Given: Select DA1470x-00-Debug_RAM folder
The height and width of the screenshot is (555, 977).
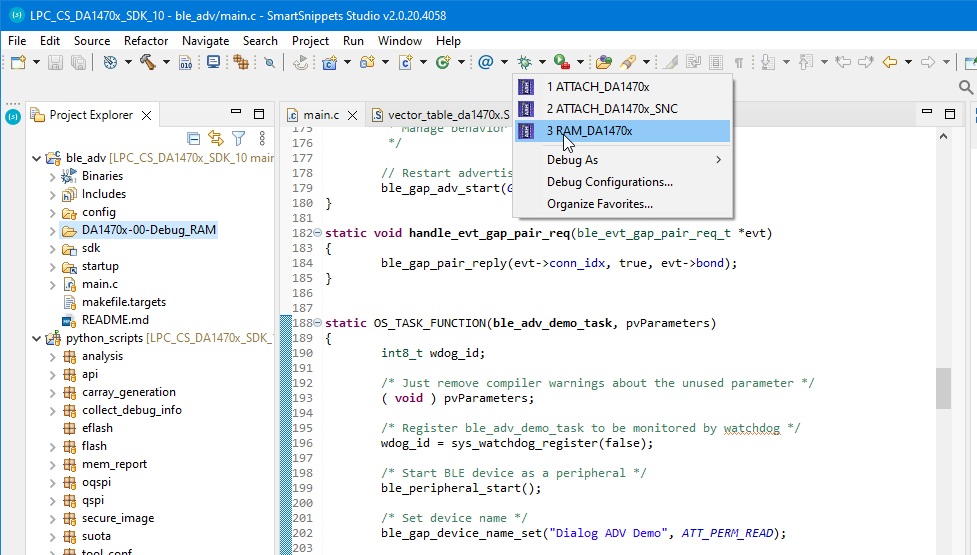Looking at the screenshot, I should 149,230.
